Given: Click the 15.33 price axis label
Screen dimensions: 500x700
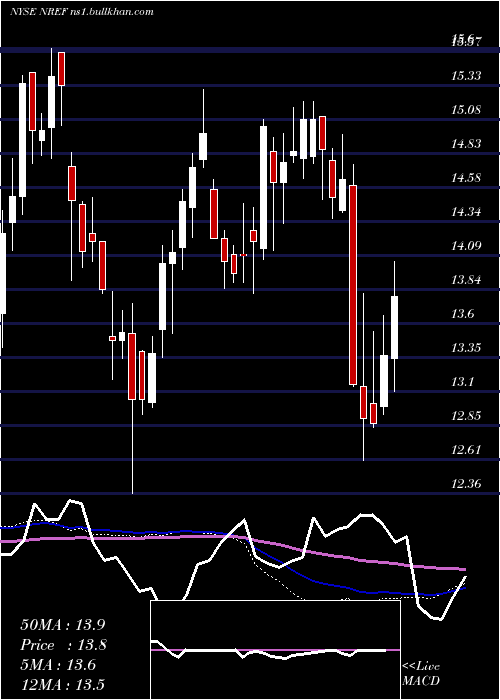Looking at the screenshot, I should 466,76.
